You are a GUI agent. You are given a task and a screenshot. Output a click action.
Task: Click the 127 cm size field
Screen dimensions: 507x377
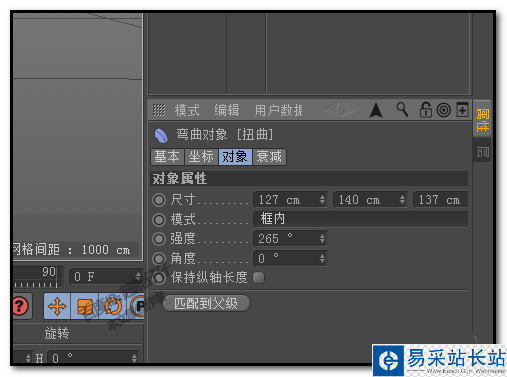(290, 200)
